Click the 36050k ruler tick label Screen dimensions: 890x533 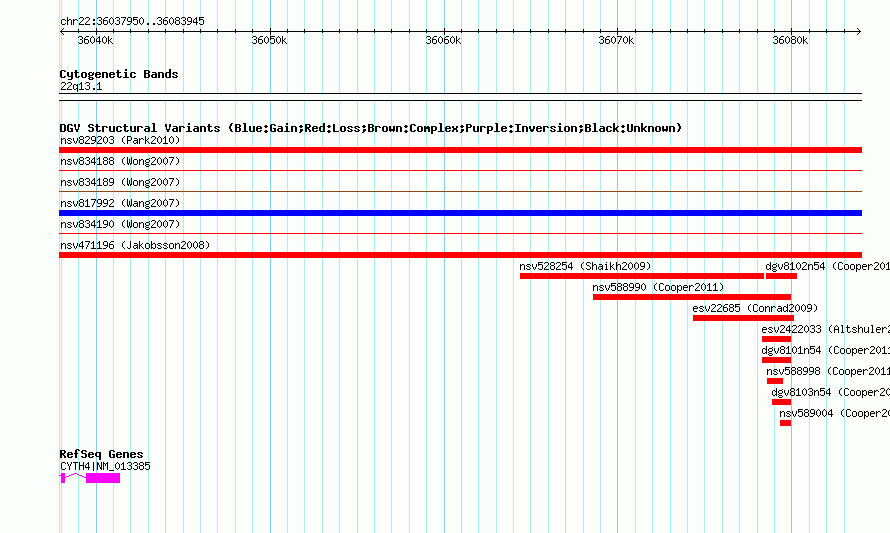click(x=269, y=40)
